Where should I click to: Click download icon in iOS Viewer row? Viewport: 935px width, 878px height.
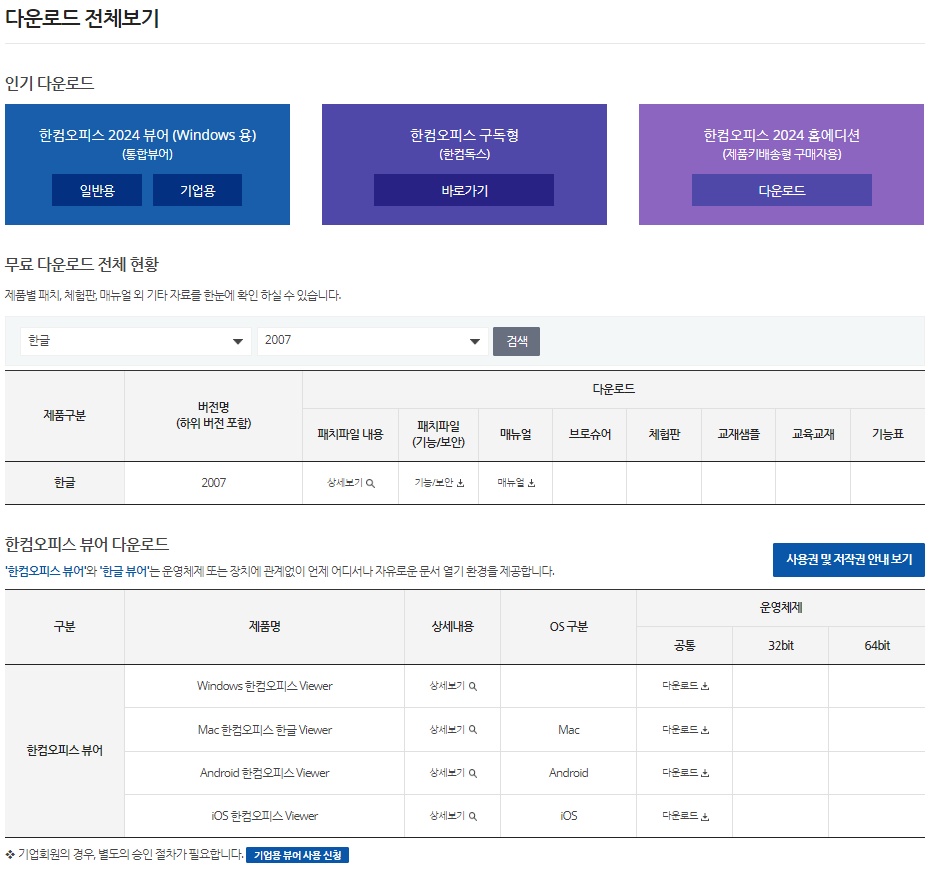point(705,817)
